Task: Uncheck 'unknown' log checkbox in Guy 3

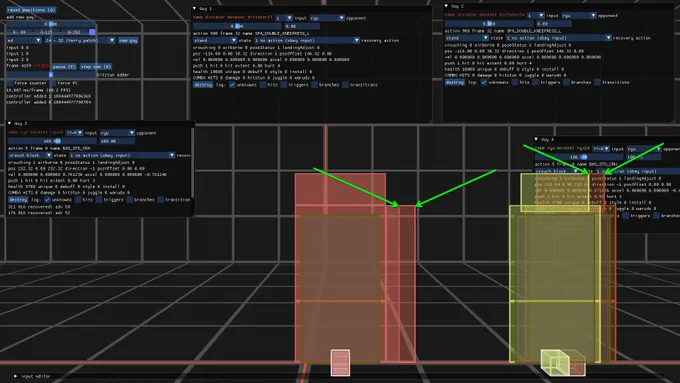Action: click(x=47, y=200)
